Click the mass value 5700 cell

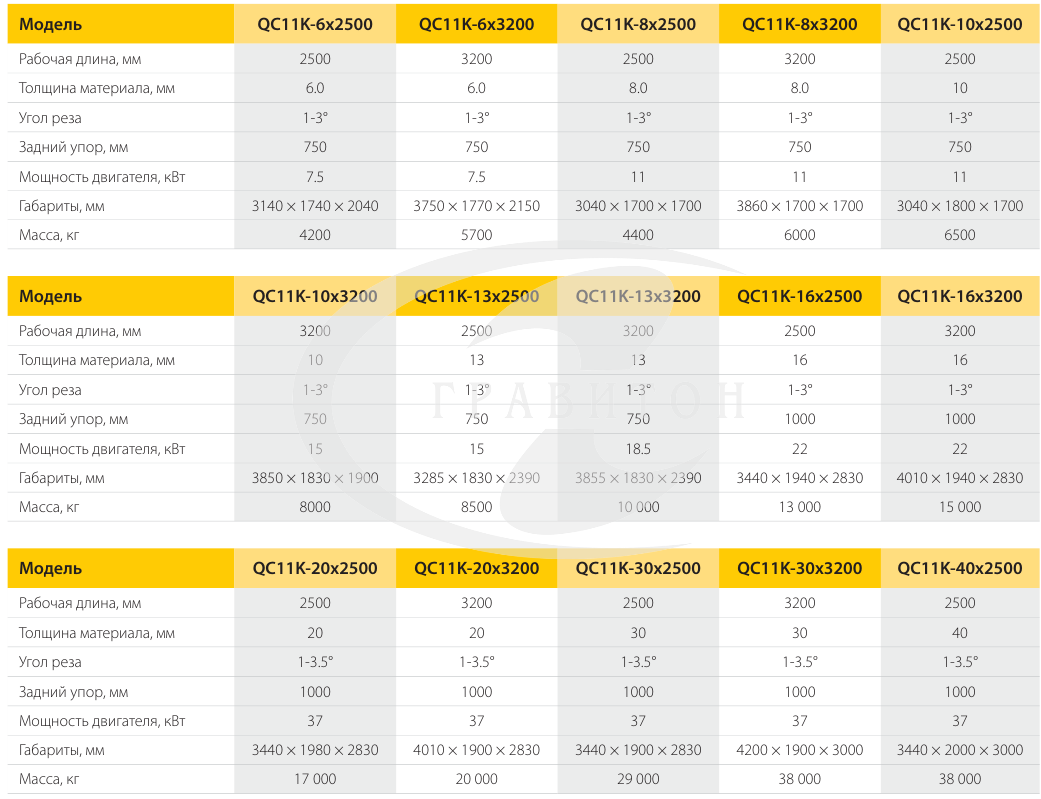(476, 235)
